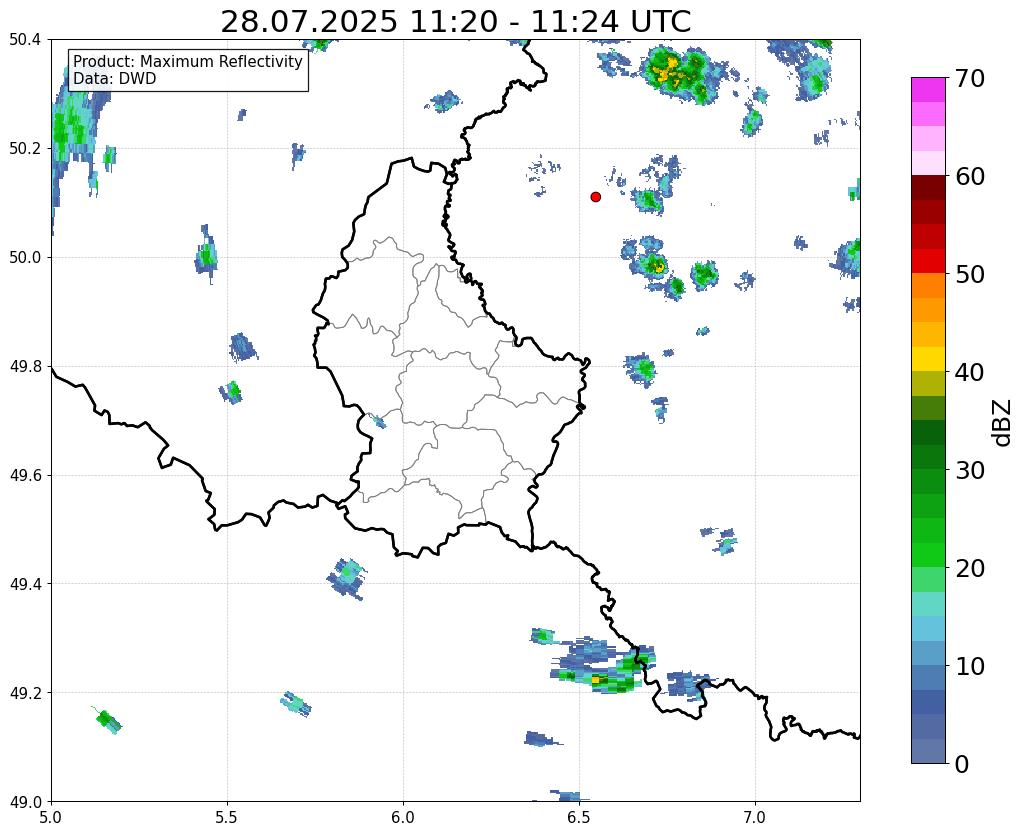Click the x-axis label 7.0
The height and width of the screenshot is (834, 1023).
click(x=756, y=818)
